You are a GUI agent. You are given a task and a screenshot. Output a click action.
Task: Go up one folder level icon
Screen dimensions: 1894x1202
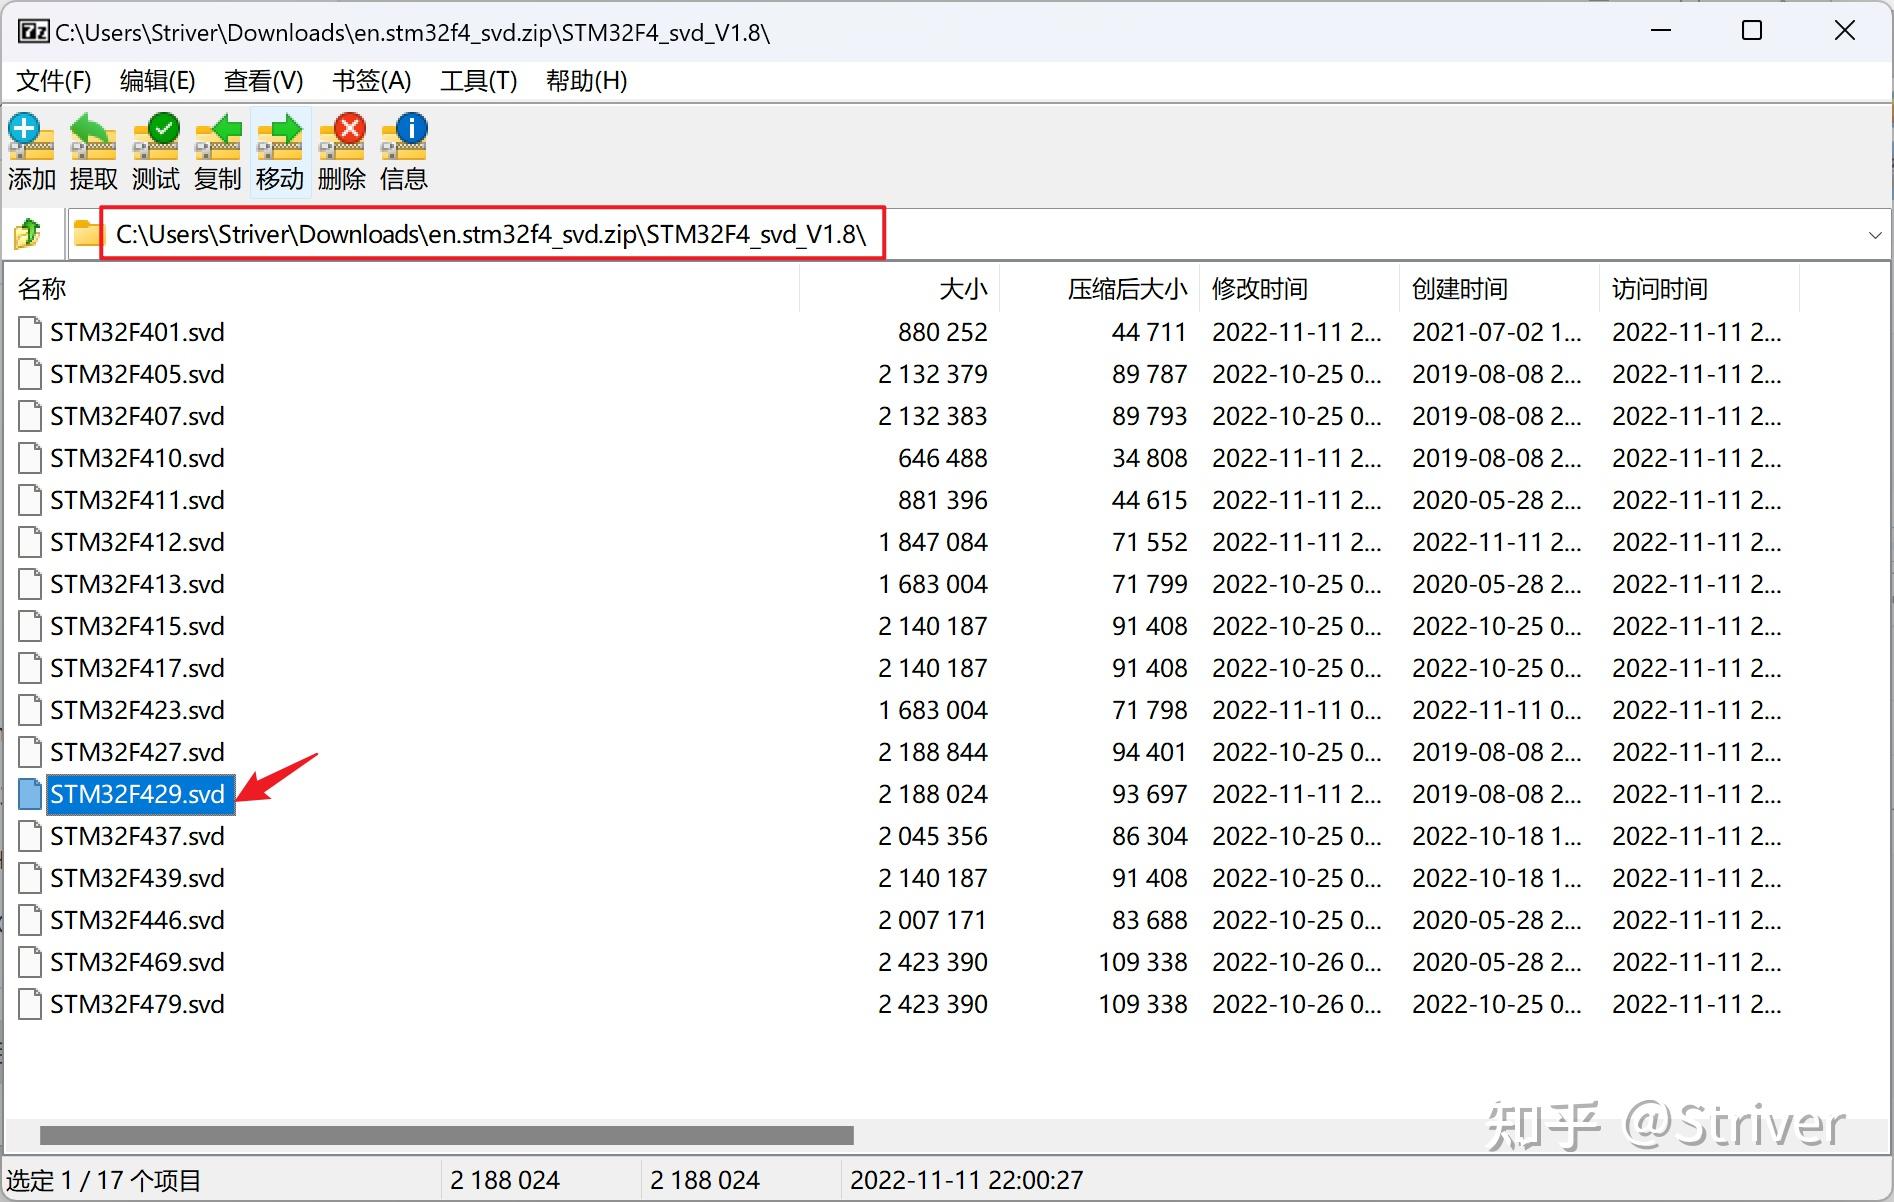click(28, 234)
